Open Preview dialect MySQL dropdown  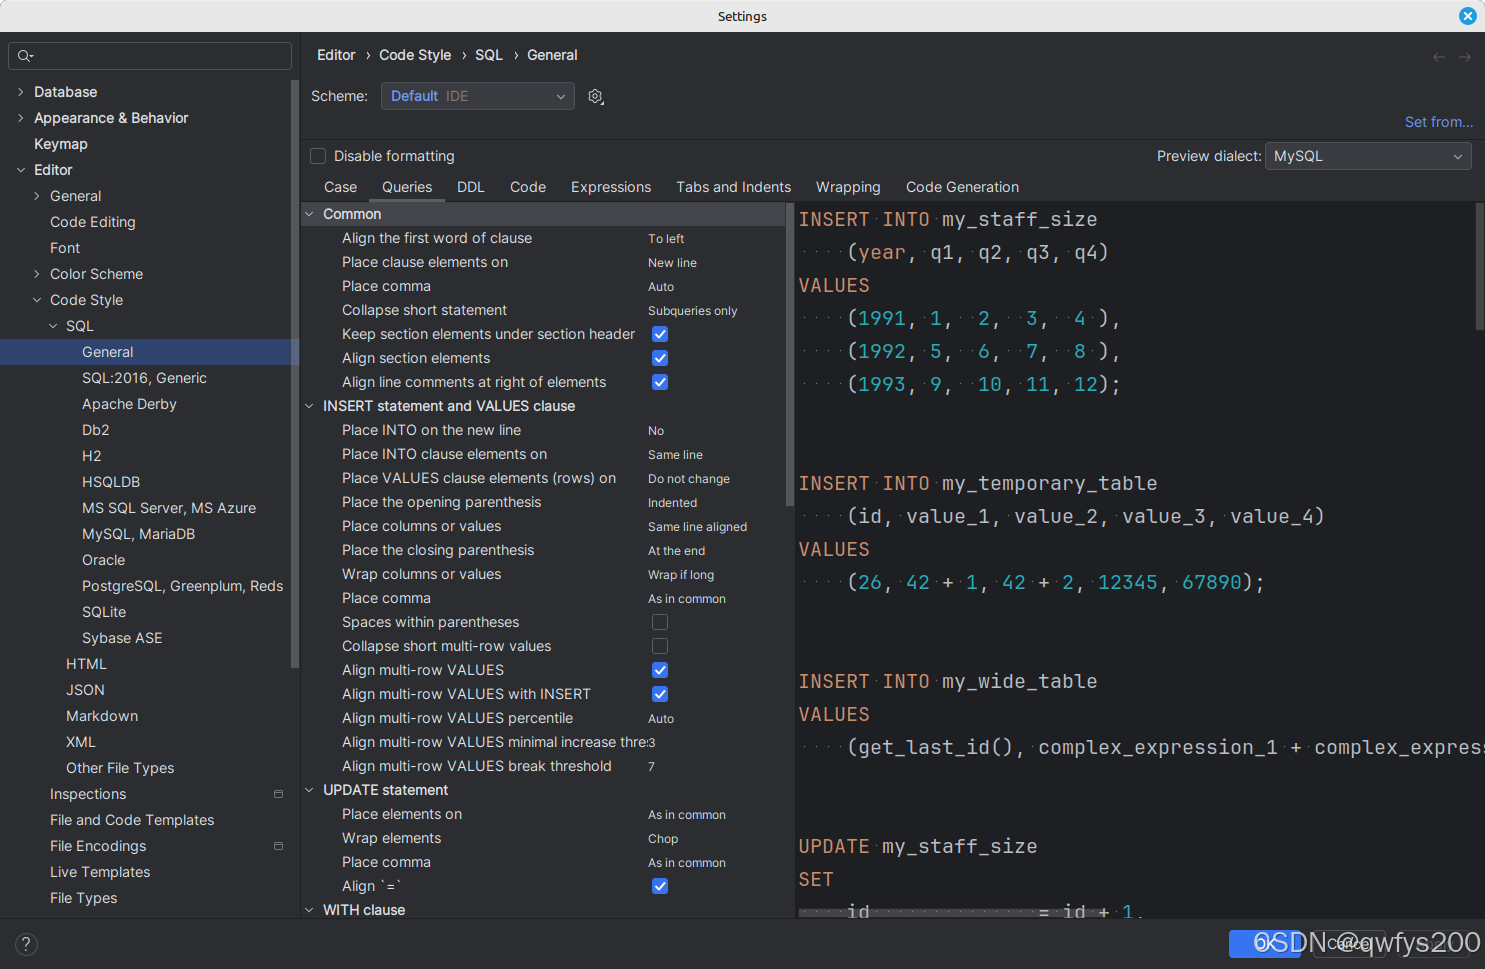[1368, 156]
